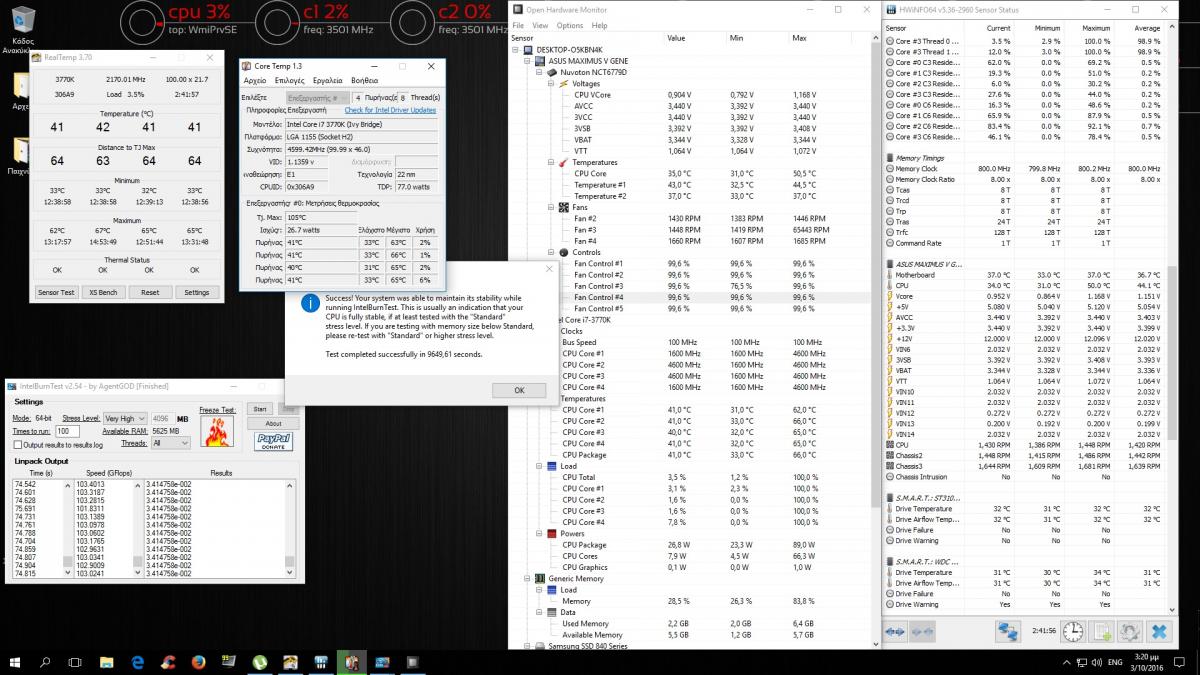Collapse the ASUS MAXIMUS V GENE node

point(527,61)
